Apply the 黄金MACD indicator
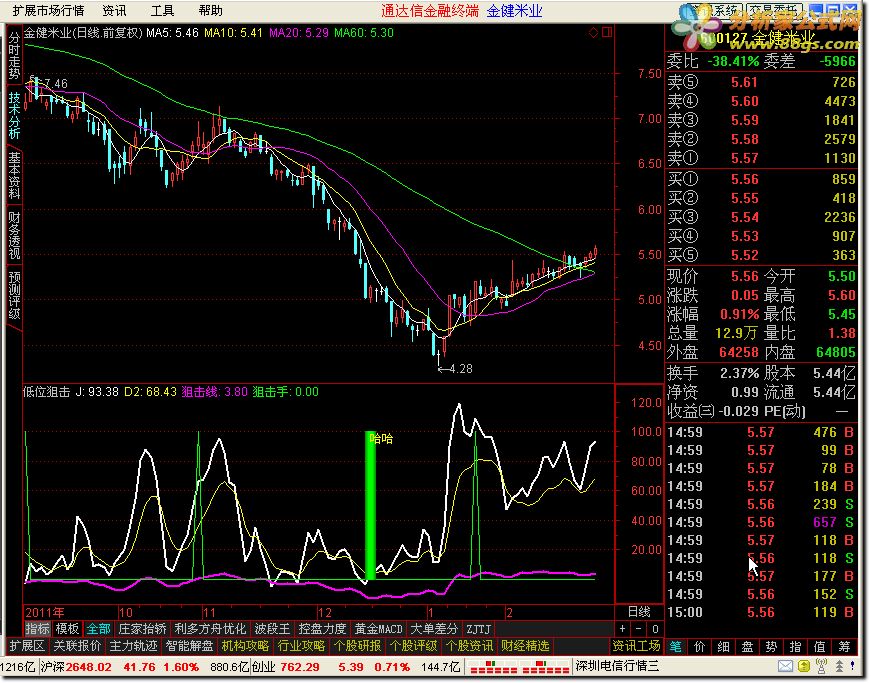This screenshot has height=683, width=871. (378, 629)
